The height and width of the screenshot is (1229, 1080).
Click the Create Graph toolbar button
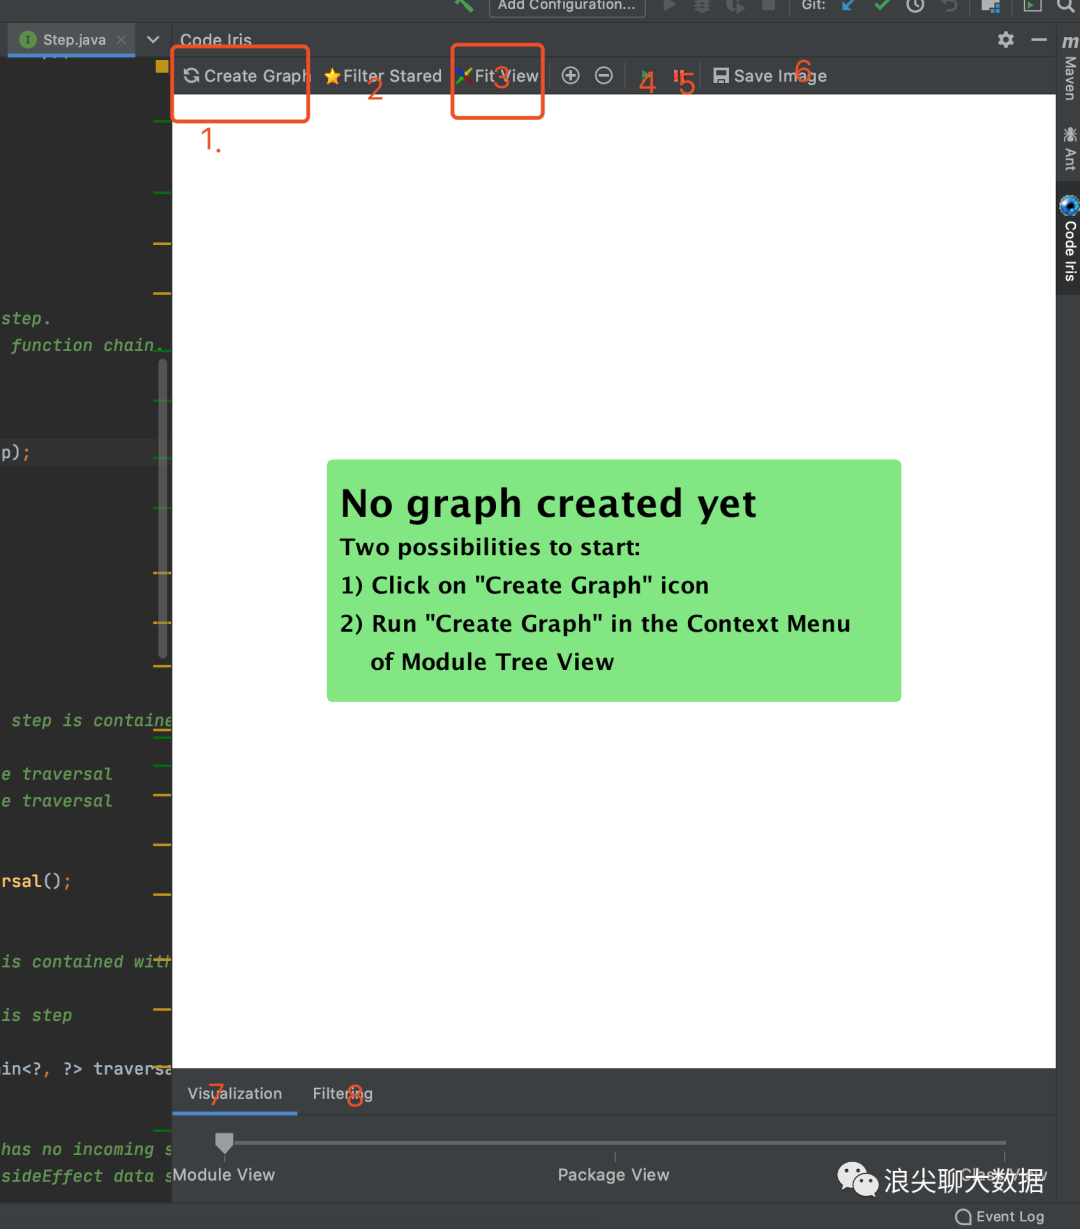pyautogui.click(x=246, y=76)
